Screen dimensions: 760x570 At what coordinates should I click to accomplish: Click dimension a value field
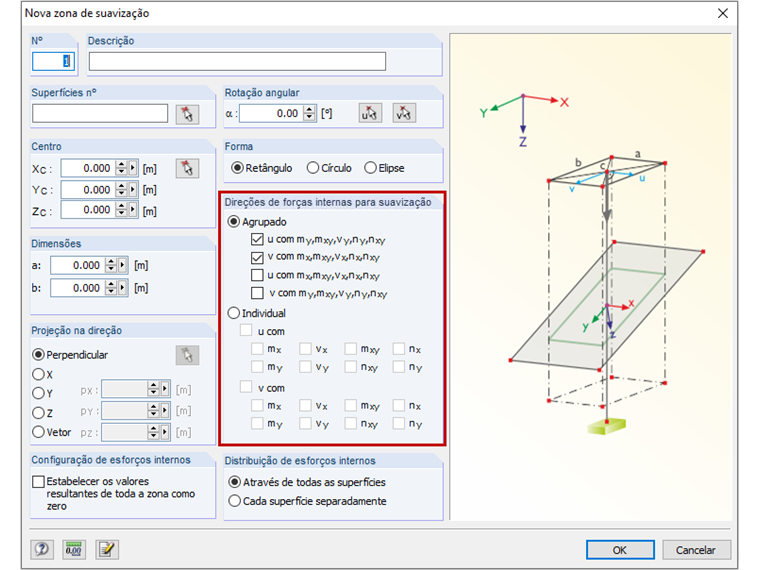coord(79,265)
